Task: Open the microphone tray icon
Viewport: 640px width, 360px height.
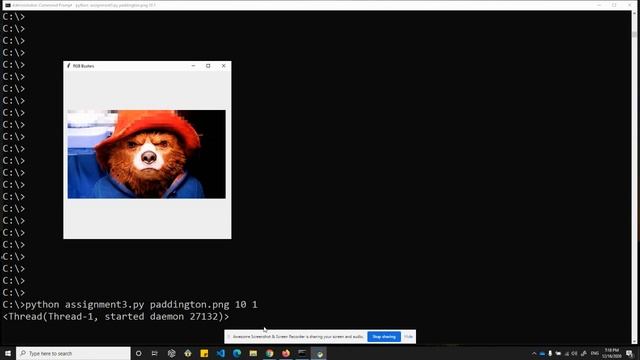Action: pyautogui.click(x=550, y=353)
